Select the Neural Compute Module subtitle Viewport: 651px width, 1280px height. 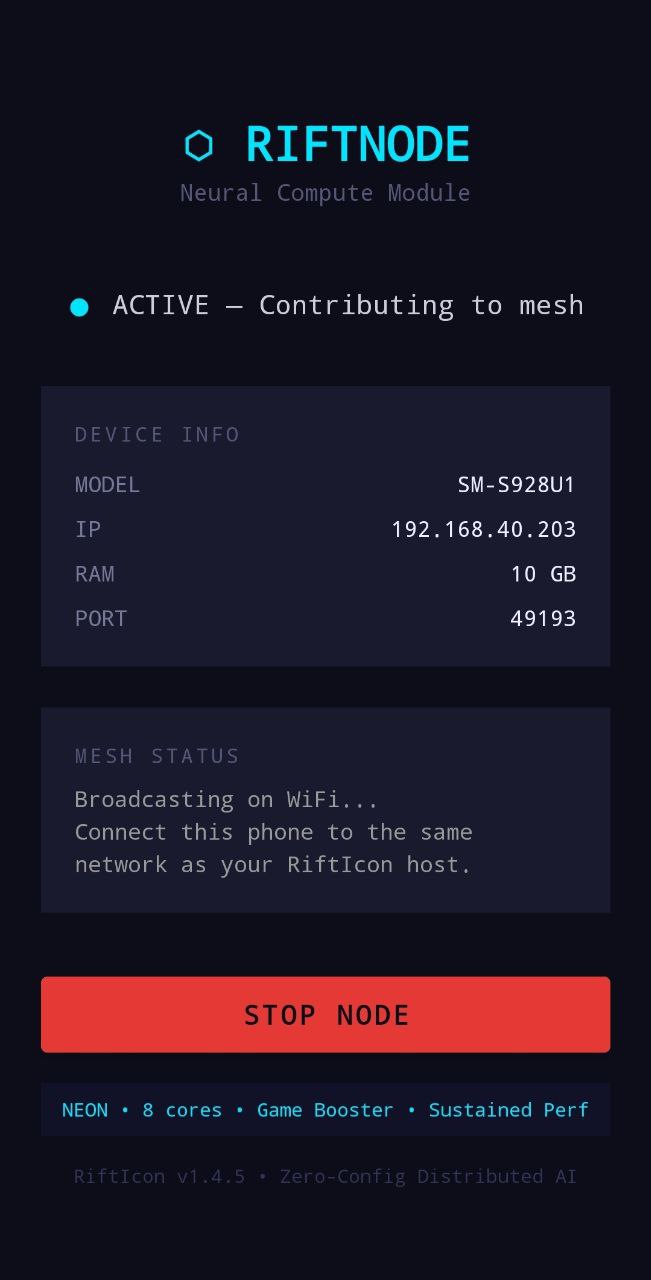(x=325, y=192)
